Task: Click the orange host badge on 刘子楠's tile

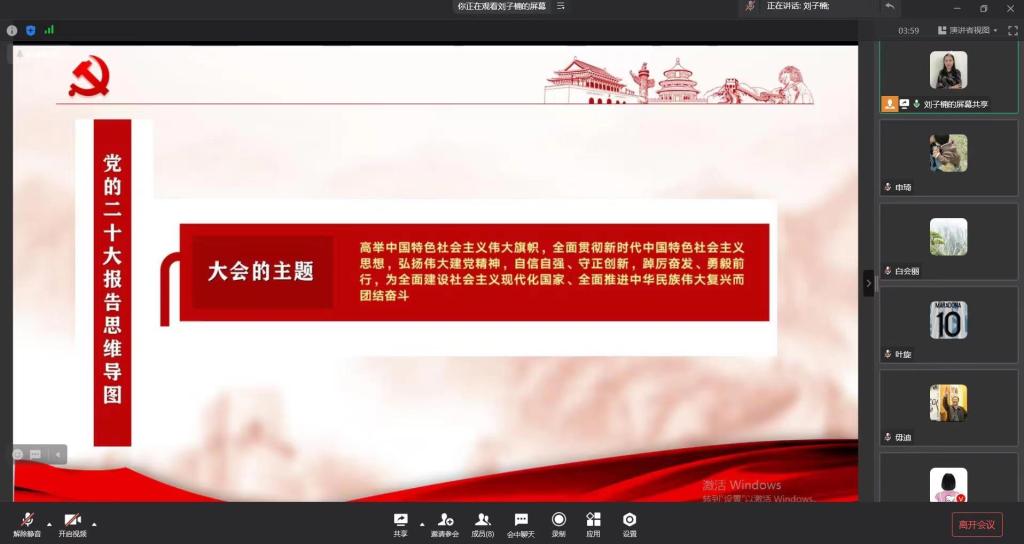Action: click(889, 104)
